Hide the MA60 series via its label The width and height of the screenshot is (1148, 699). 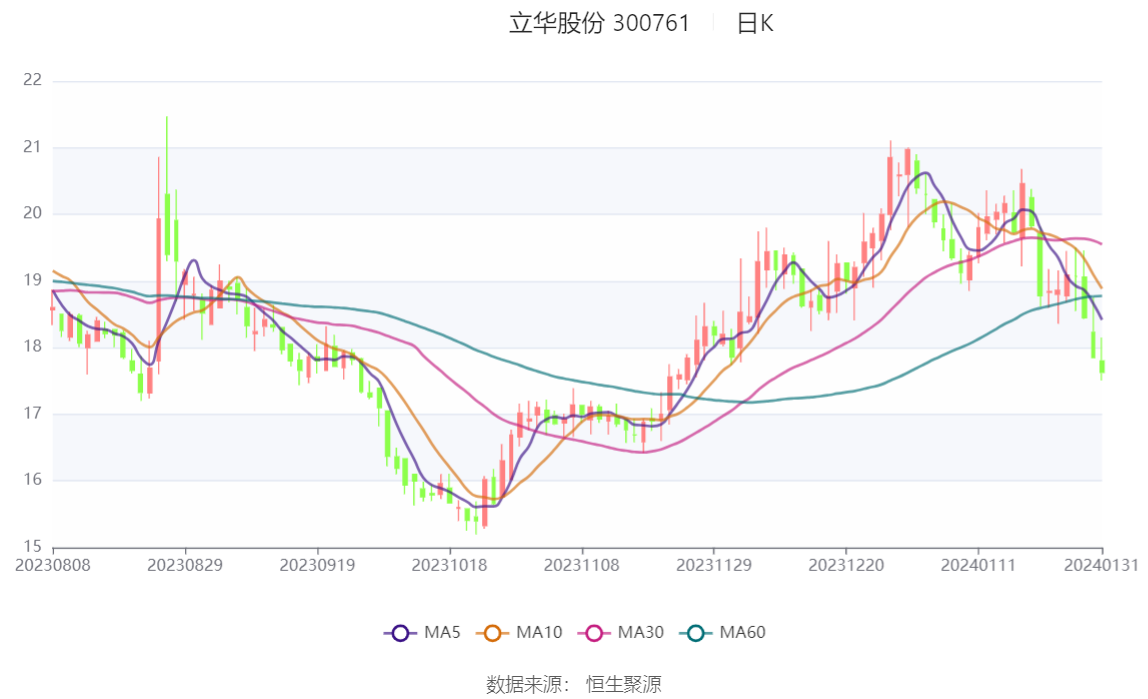(742, 632)
